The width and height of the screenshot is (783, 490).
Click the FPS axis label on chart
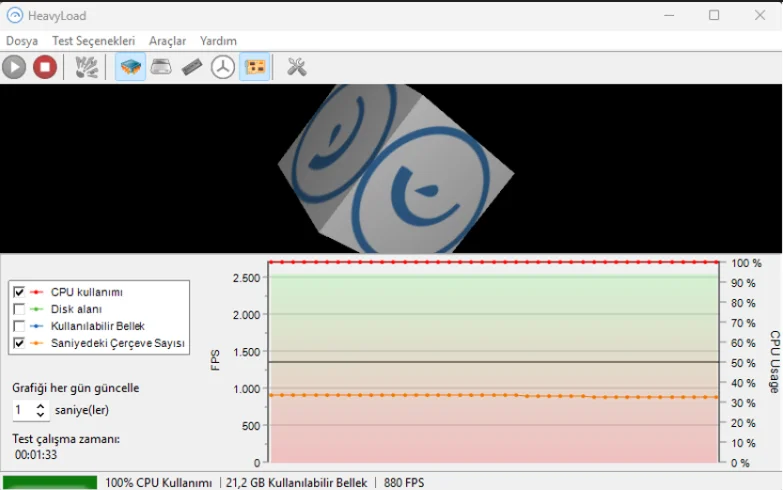coord(215,360)
